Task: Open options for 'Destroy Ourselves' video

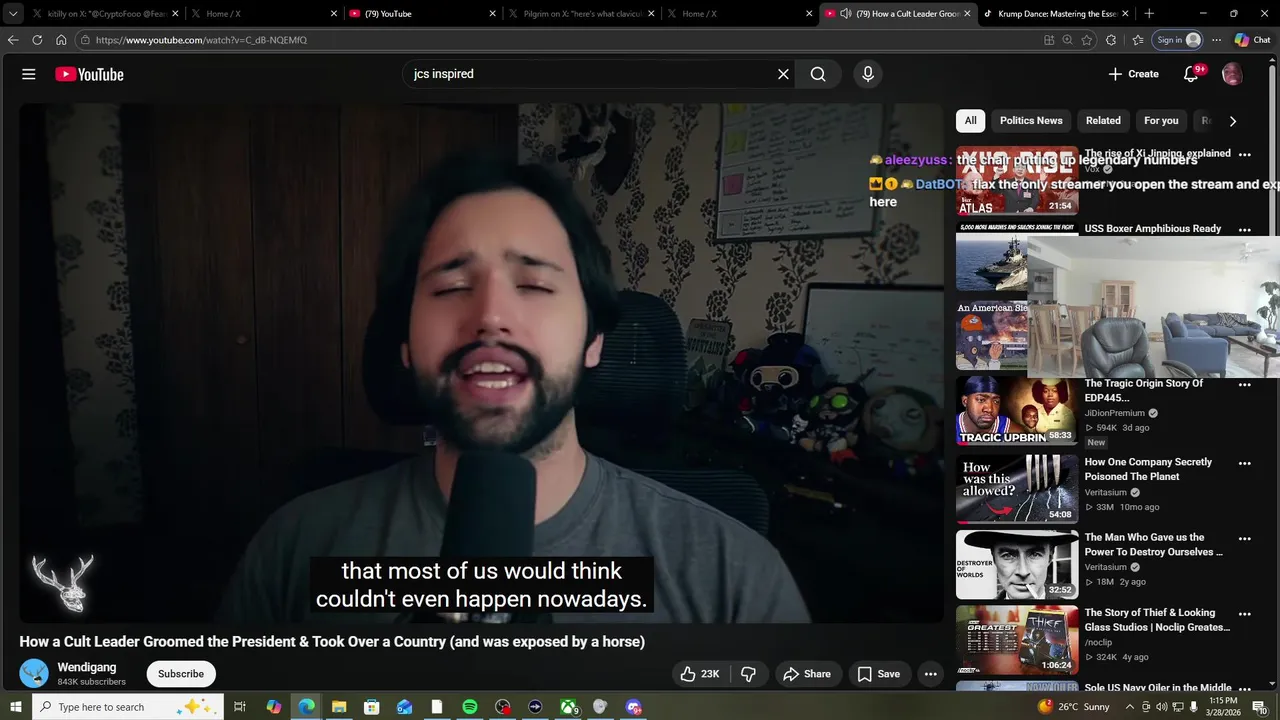Action: click(x=1245, y=538)
